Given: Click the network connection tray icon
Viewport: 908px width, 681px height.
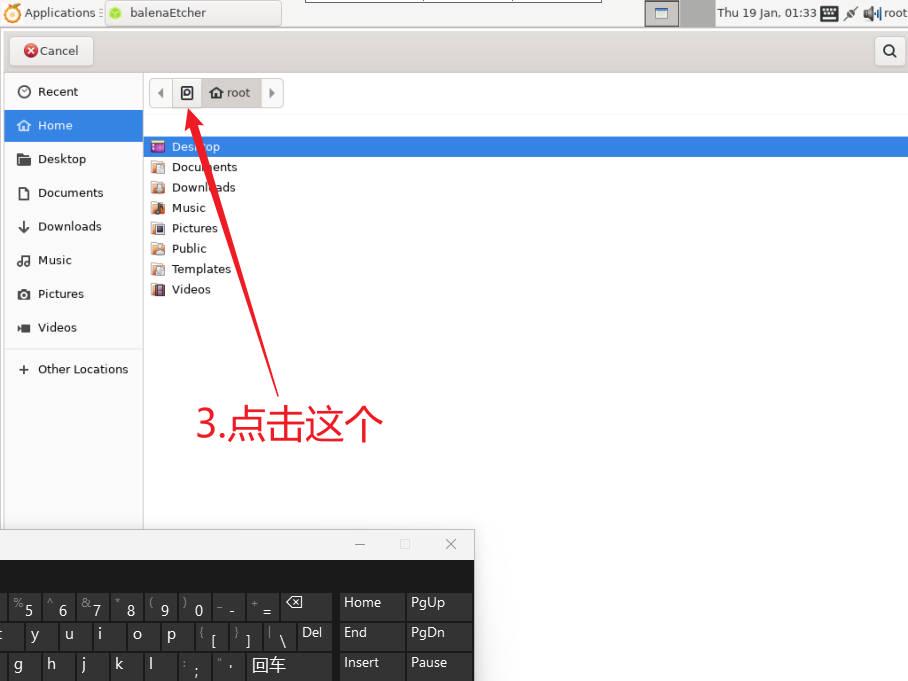Looking at the screenshot, I should click(x=850, y=13).
